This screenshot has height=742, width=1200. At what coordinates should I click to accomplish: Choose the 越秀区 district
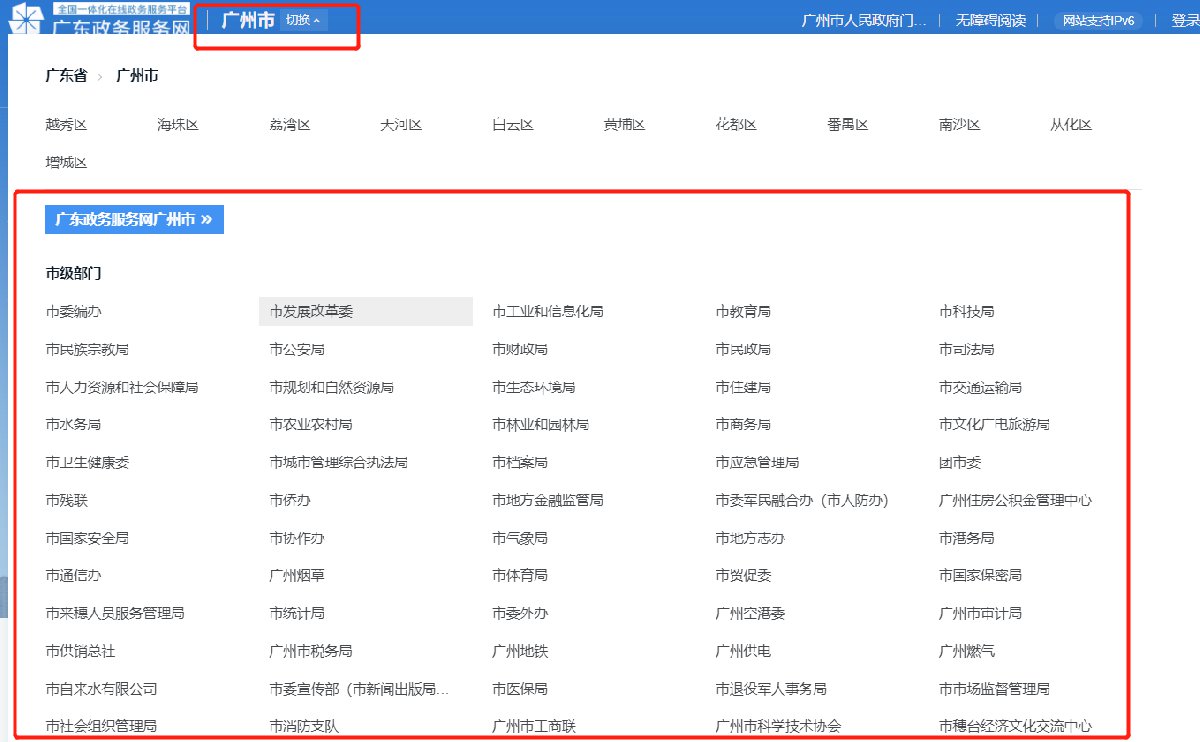pos(66,125)
